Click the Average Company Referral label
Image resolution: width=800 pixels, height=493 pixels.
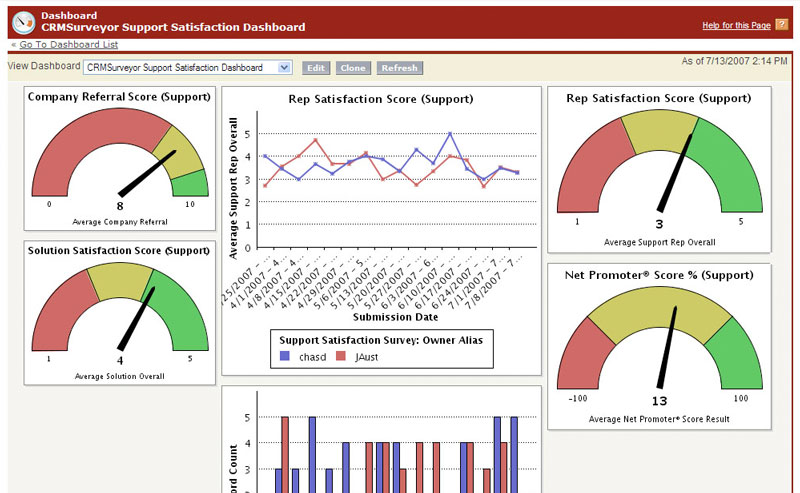pyautogui.click(x=120, y=222)
